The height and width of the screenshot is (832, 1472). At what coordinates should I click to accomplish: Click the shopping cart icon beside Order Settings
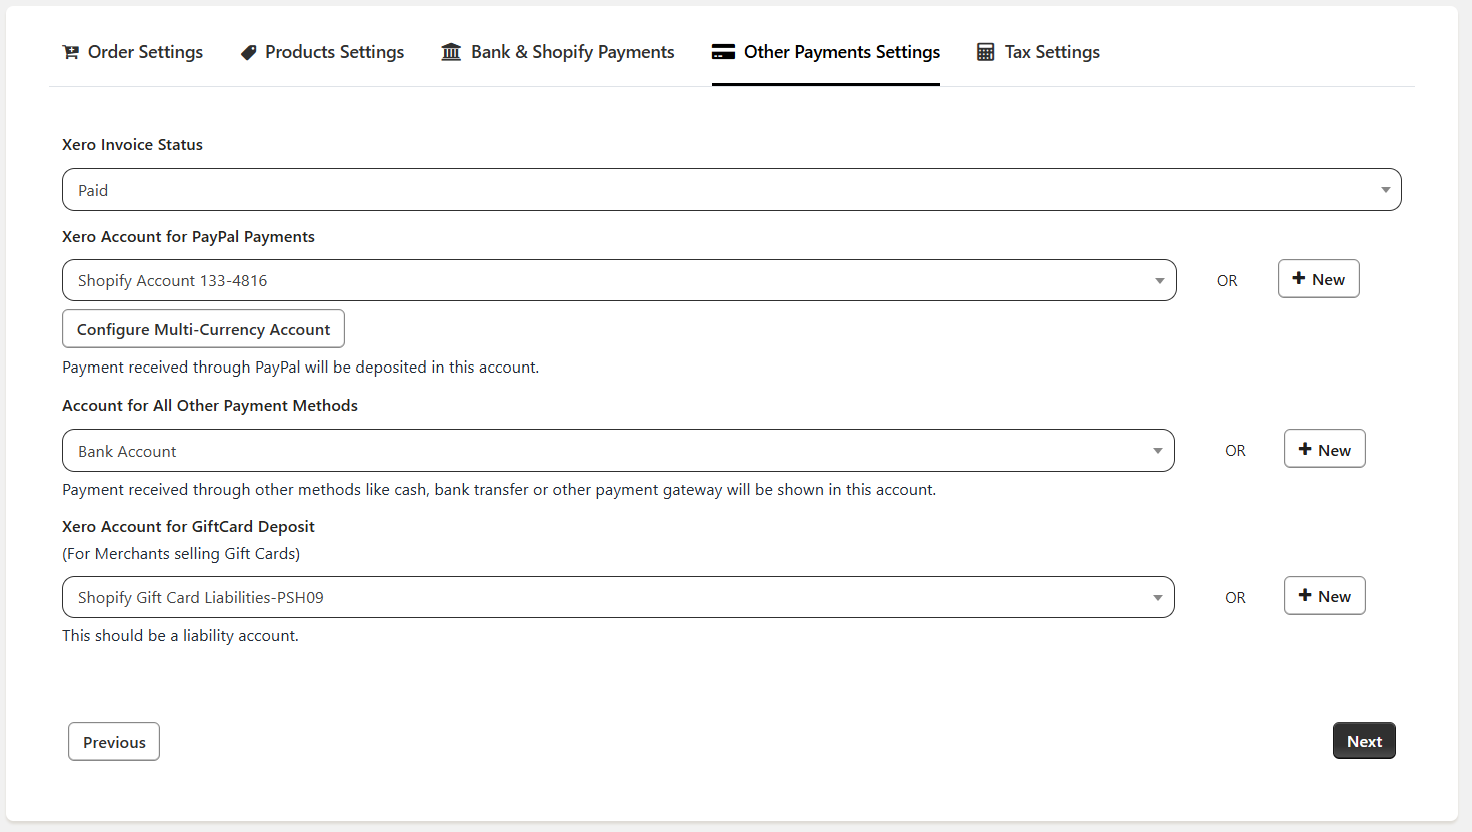[70, 52]
